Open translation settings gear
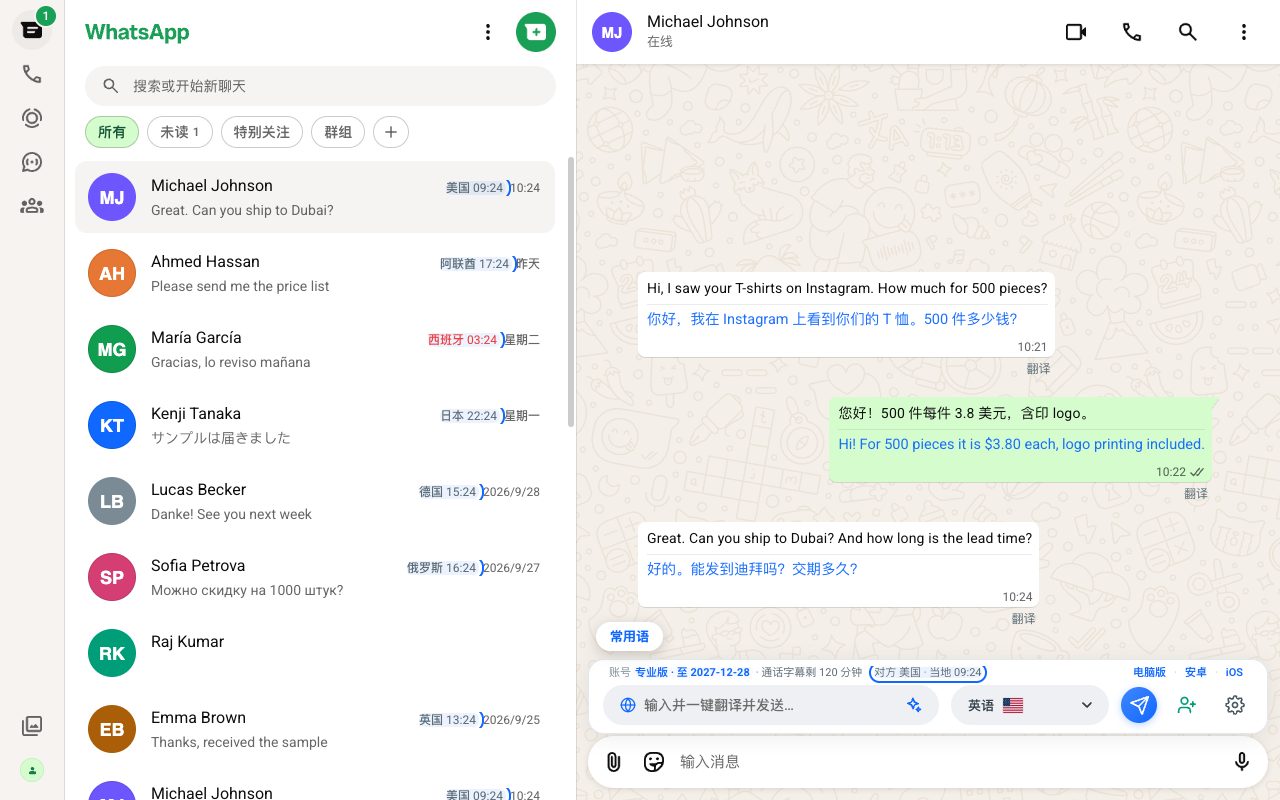1280x800 pixels. tap(1235, 705)
